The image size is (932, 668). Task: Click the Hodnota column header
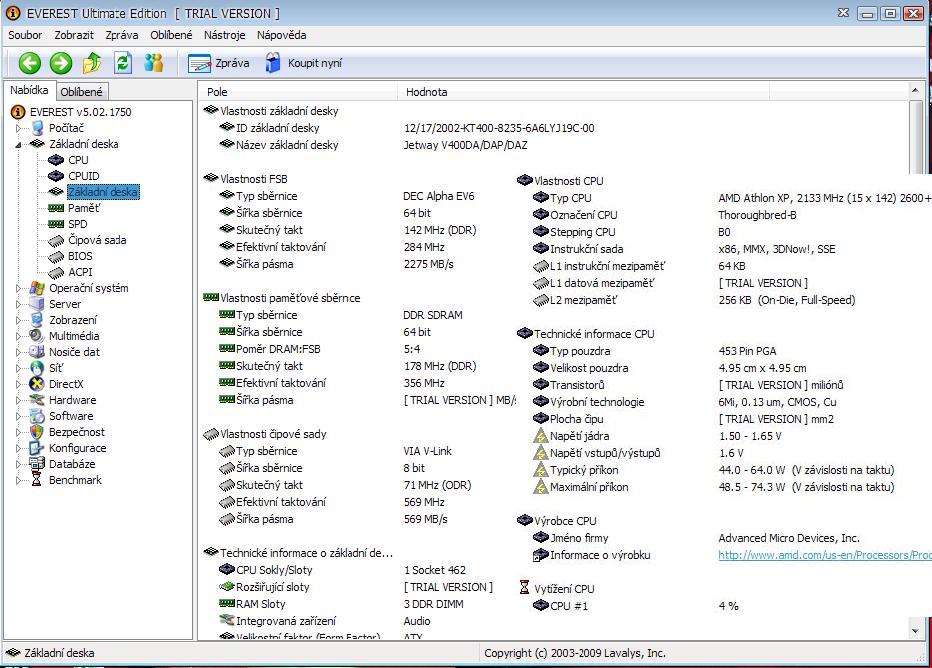point(426,92)
